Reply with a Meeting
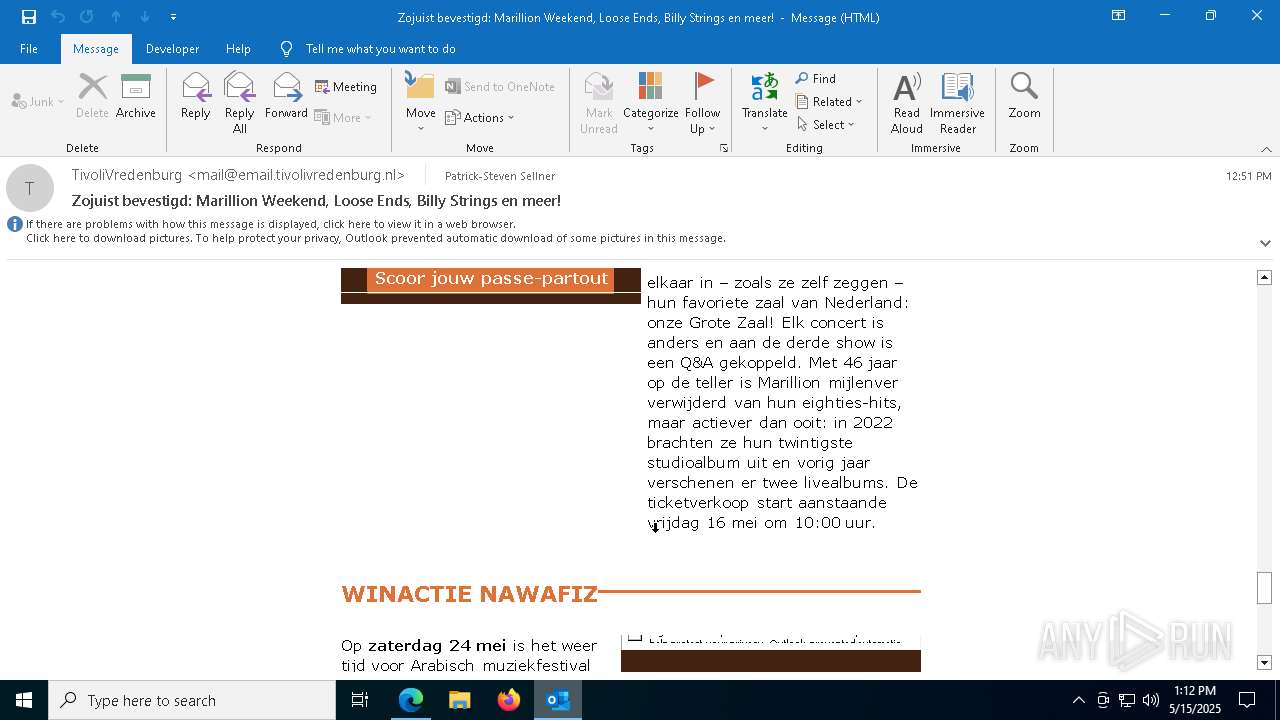The height and width of the screenshot is (720, 1280). coord(346,87)
